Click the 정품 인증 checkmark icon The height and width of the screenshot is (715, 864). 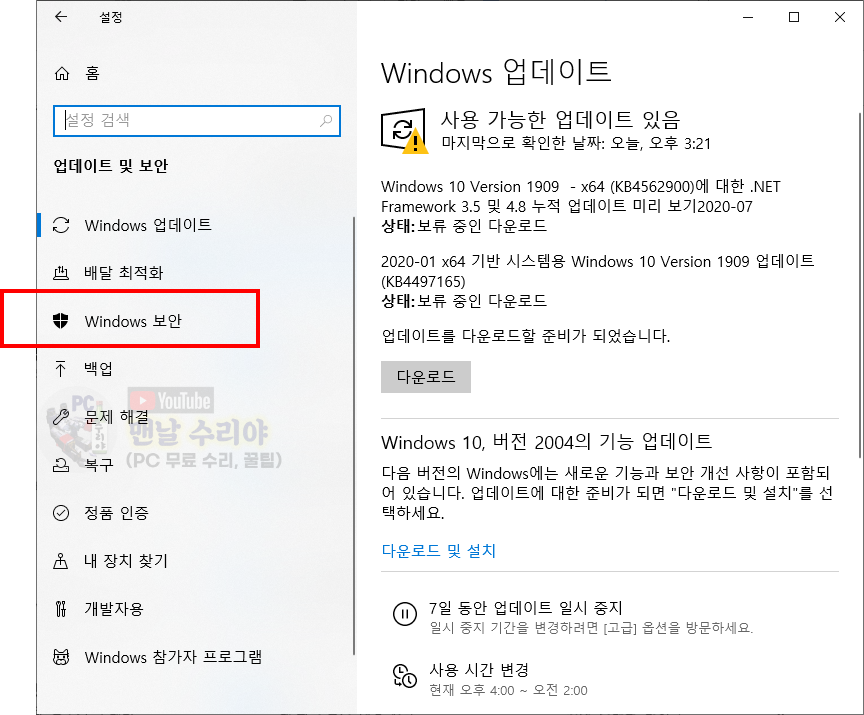(61, 513)
